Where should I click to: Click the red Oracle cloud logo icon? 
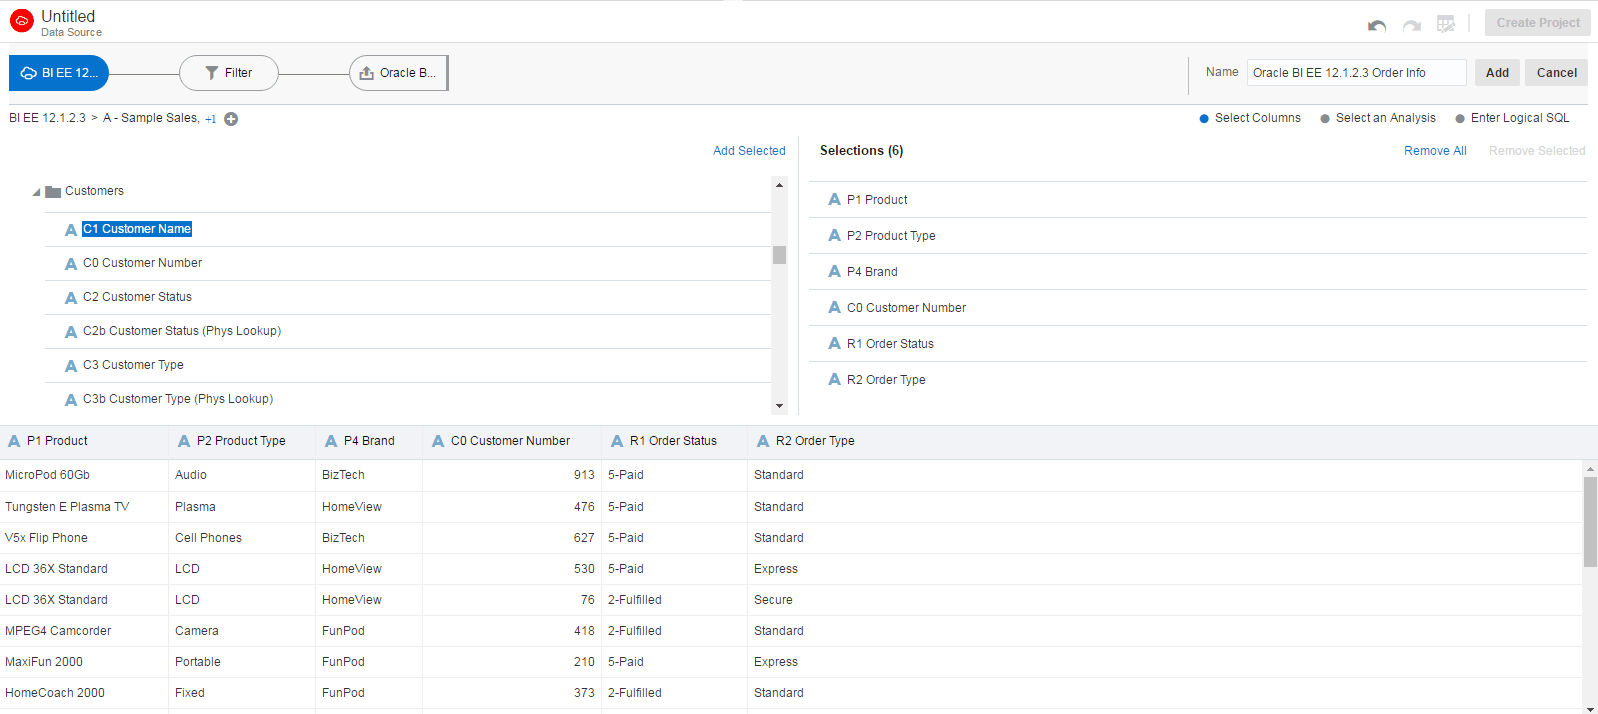(22, 21)
